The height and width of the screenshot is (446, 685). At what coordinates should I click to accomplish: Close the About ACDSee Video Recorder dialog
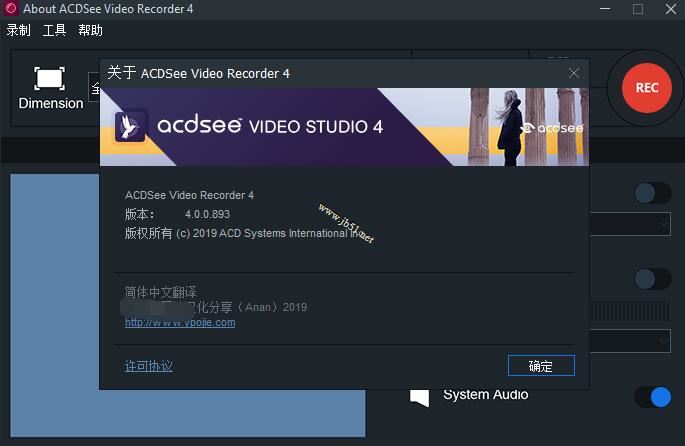point(574,73)
